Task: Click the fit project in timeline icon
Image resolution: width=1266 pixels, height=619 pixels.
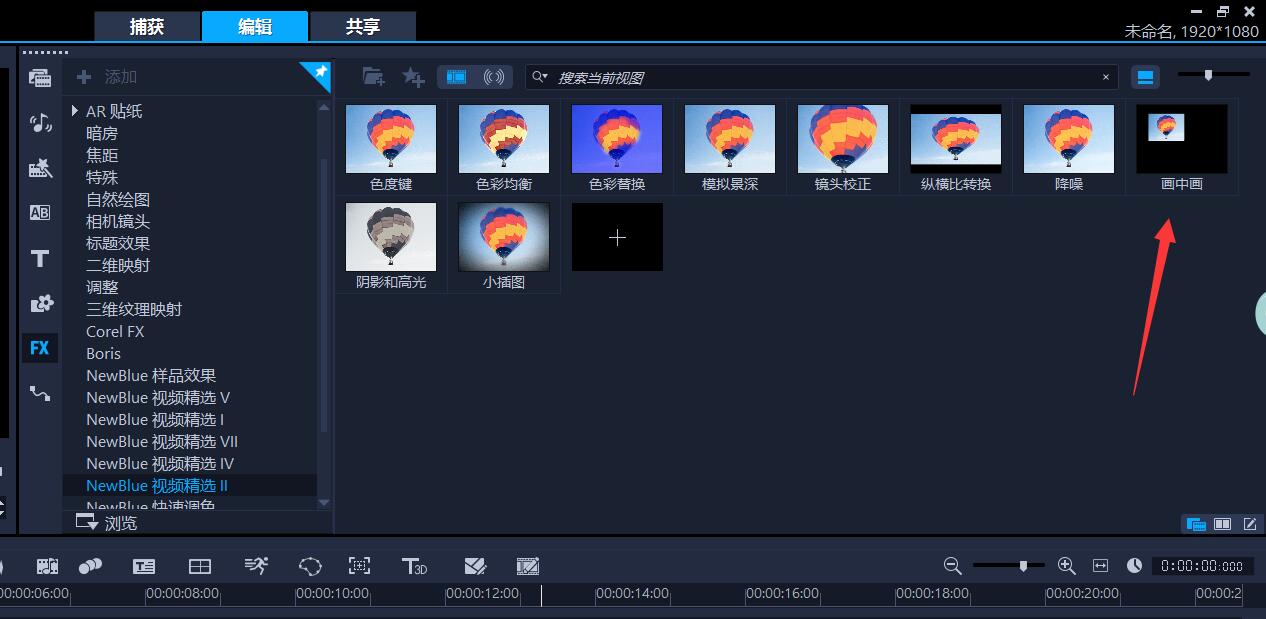Action: pyautogui.click(x=1100, y=566)
